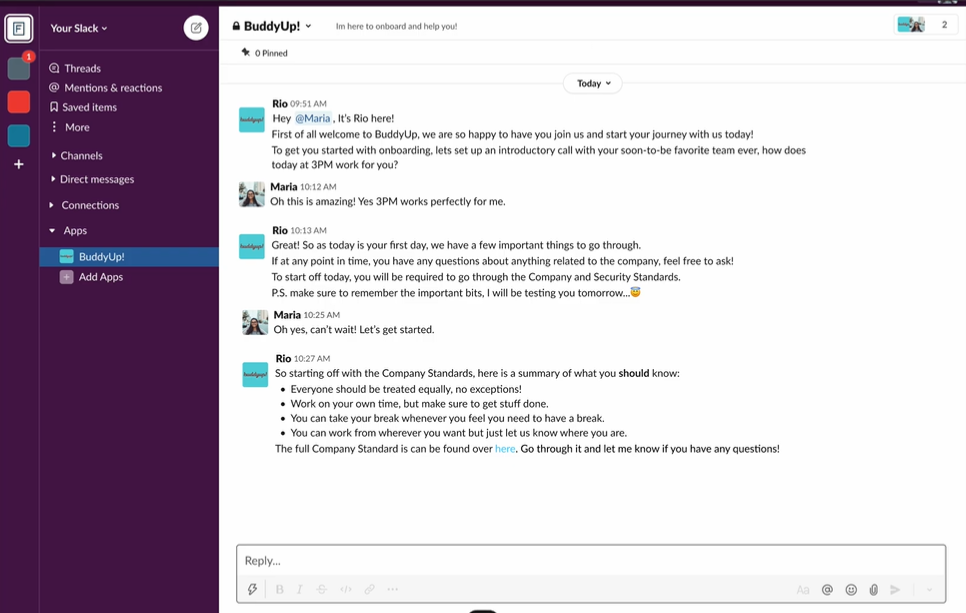This screenshot has height=613, width=966.
Task: Open more formatting options ellipsis
Action: click(x=392, y=590)
